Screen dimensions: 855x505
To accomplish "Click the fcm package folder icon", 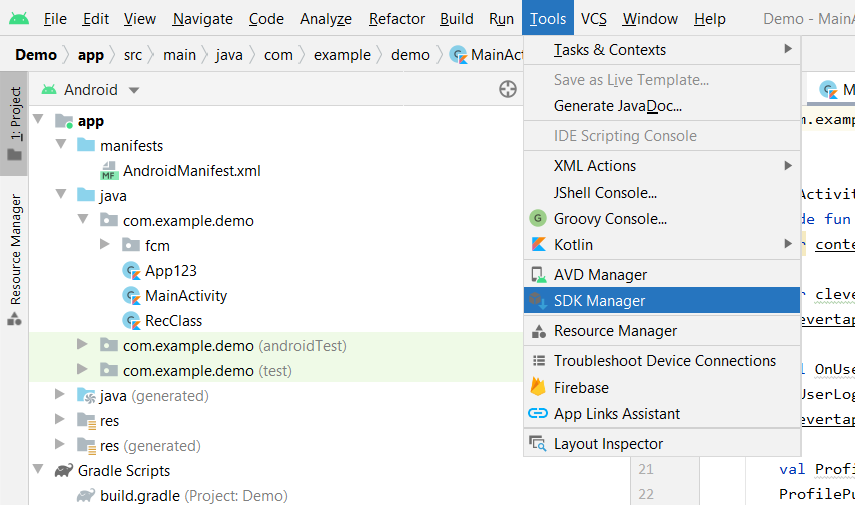I will (x=131, y=245).
